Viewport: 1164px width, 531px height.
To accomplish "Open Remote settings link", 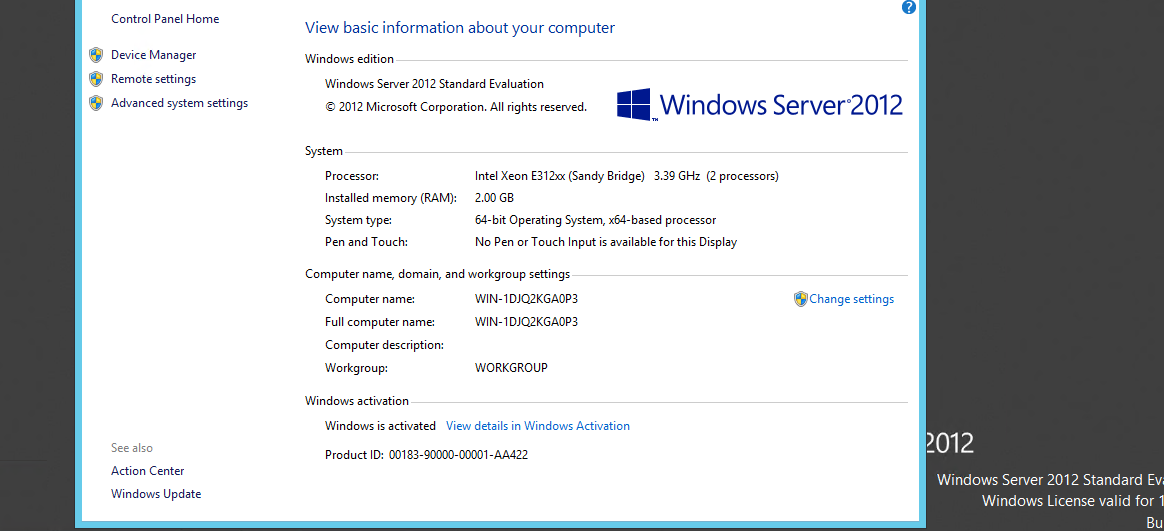I will click(x=154, y=79).
